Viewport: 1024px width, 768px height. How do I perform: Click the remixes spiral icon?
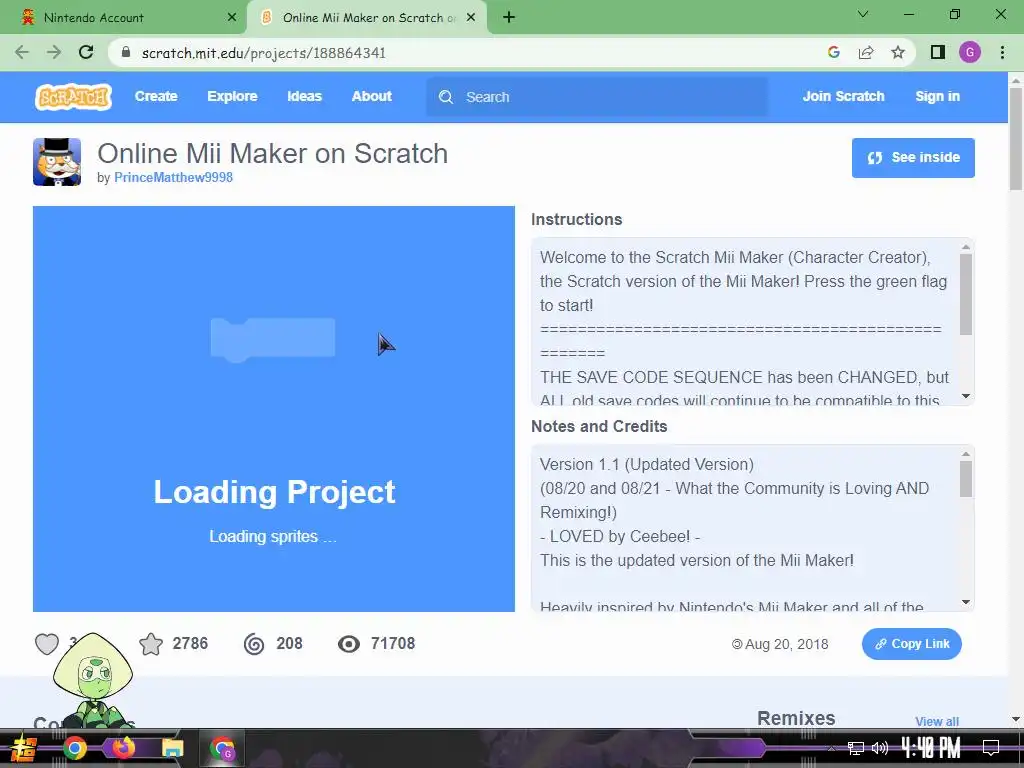click(x=254, y=644)
